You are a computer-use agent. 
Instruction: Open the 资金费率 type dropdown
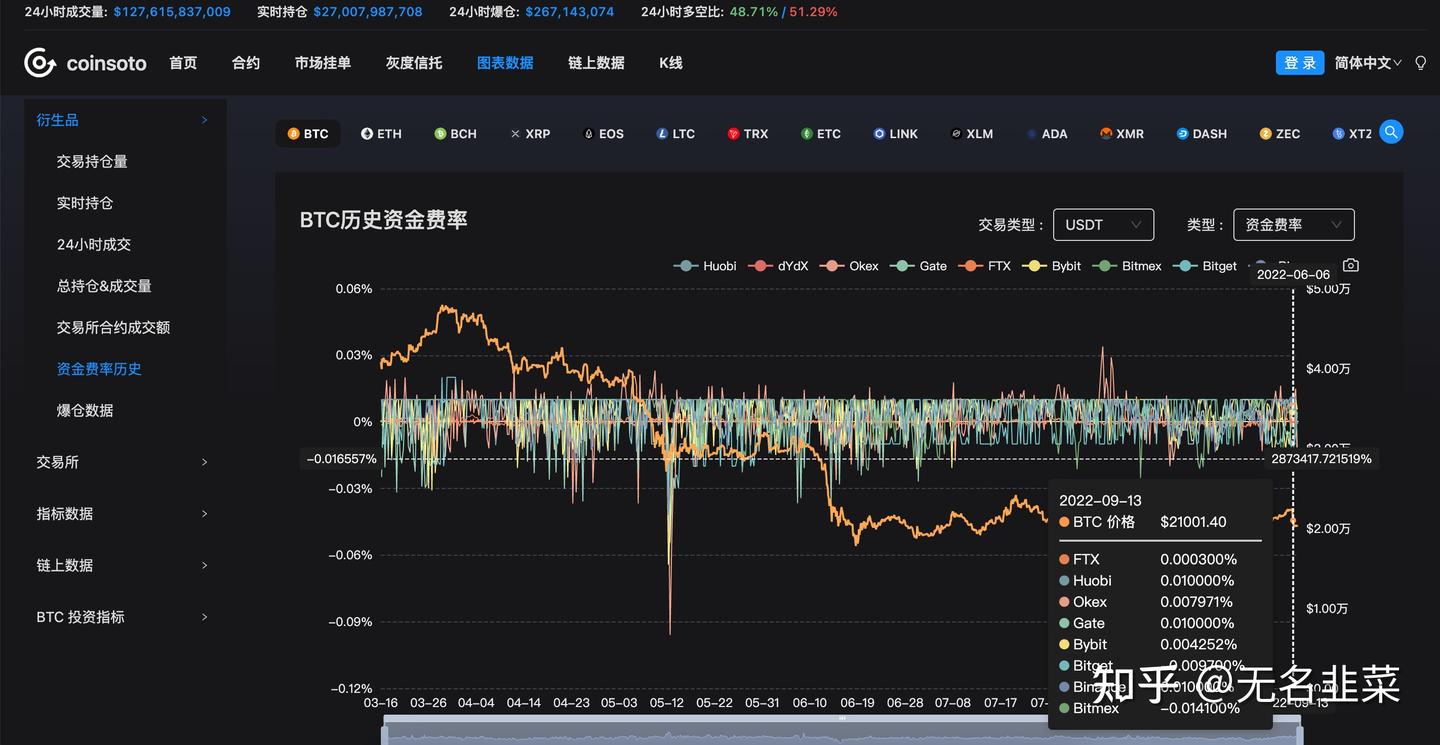(1293, 224)
